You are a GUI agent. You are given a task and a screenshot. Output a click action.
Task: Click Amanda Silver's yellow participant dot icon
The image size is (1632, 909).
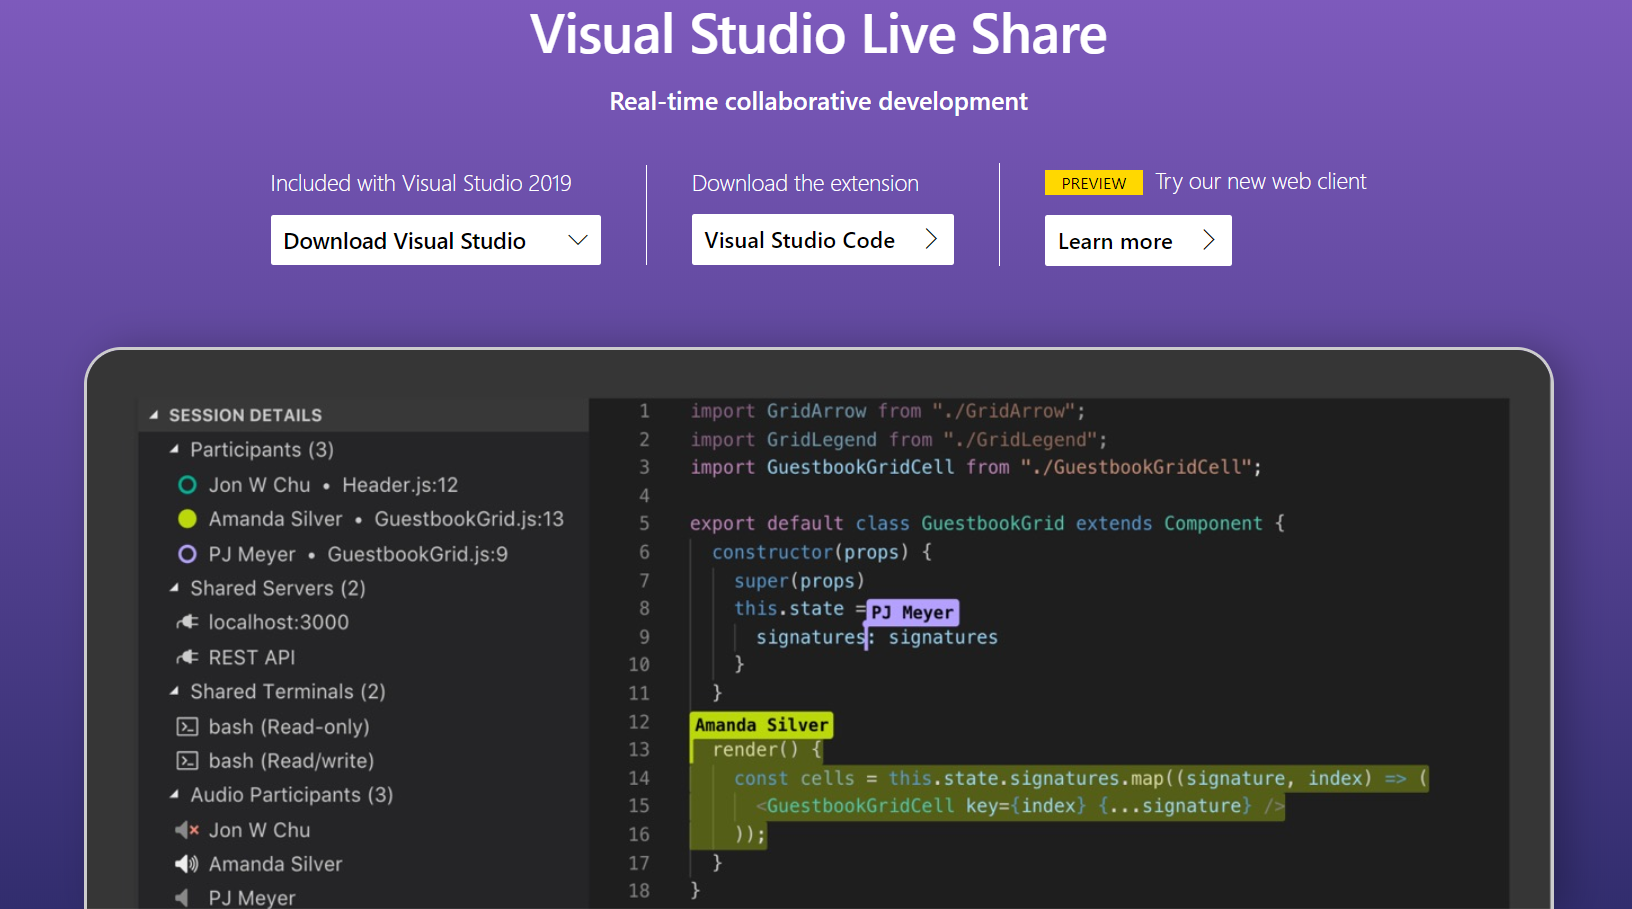187,519
